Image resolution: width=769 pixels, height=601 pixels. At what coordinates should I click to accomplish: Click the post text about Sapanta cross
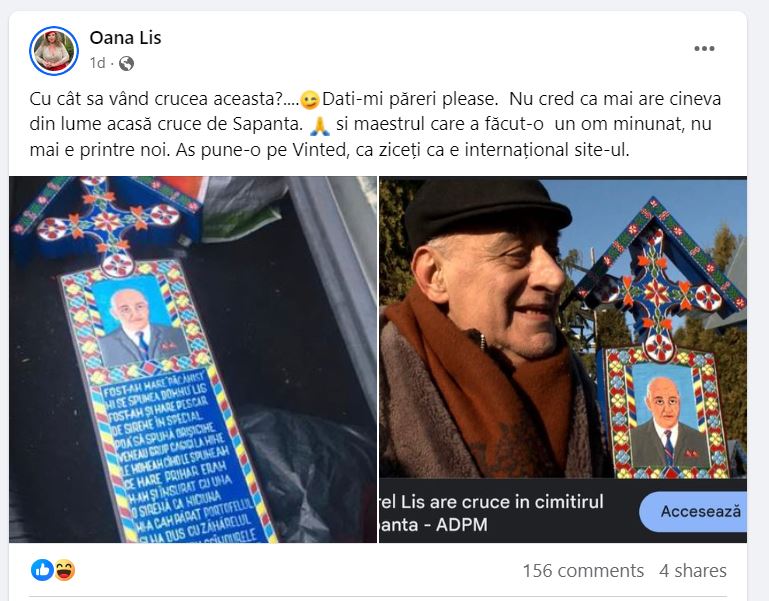(375, 124)
